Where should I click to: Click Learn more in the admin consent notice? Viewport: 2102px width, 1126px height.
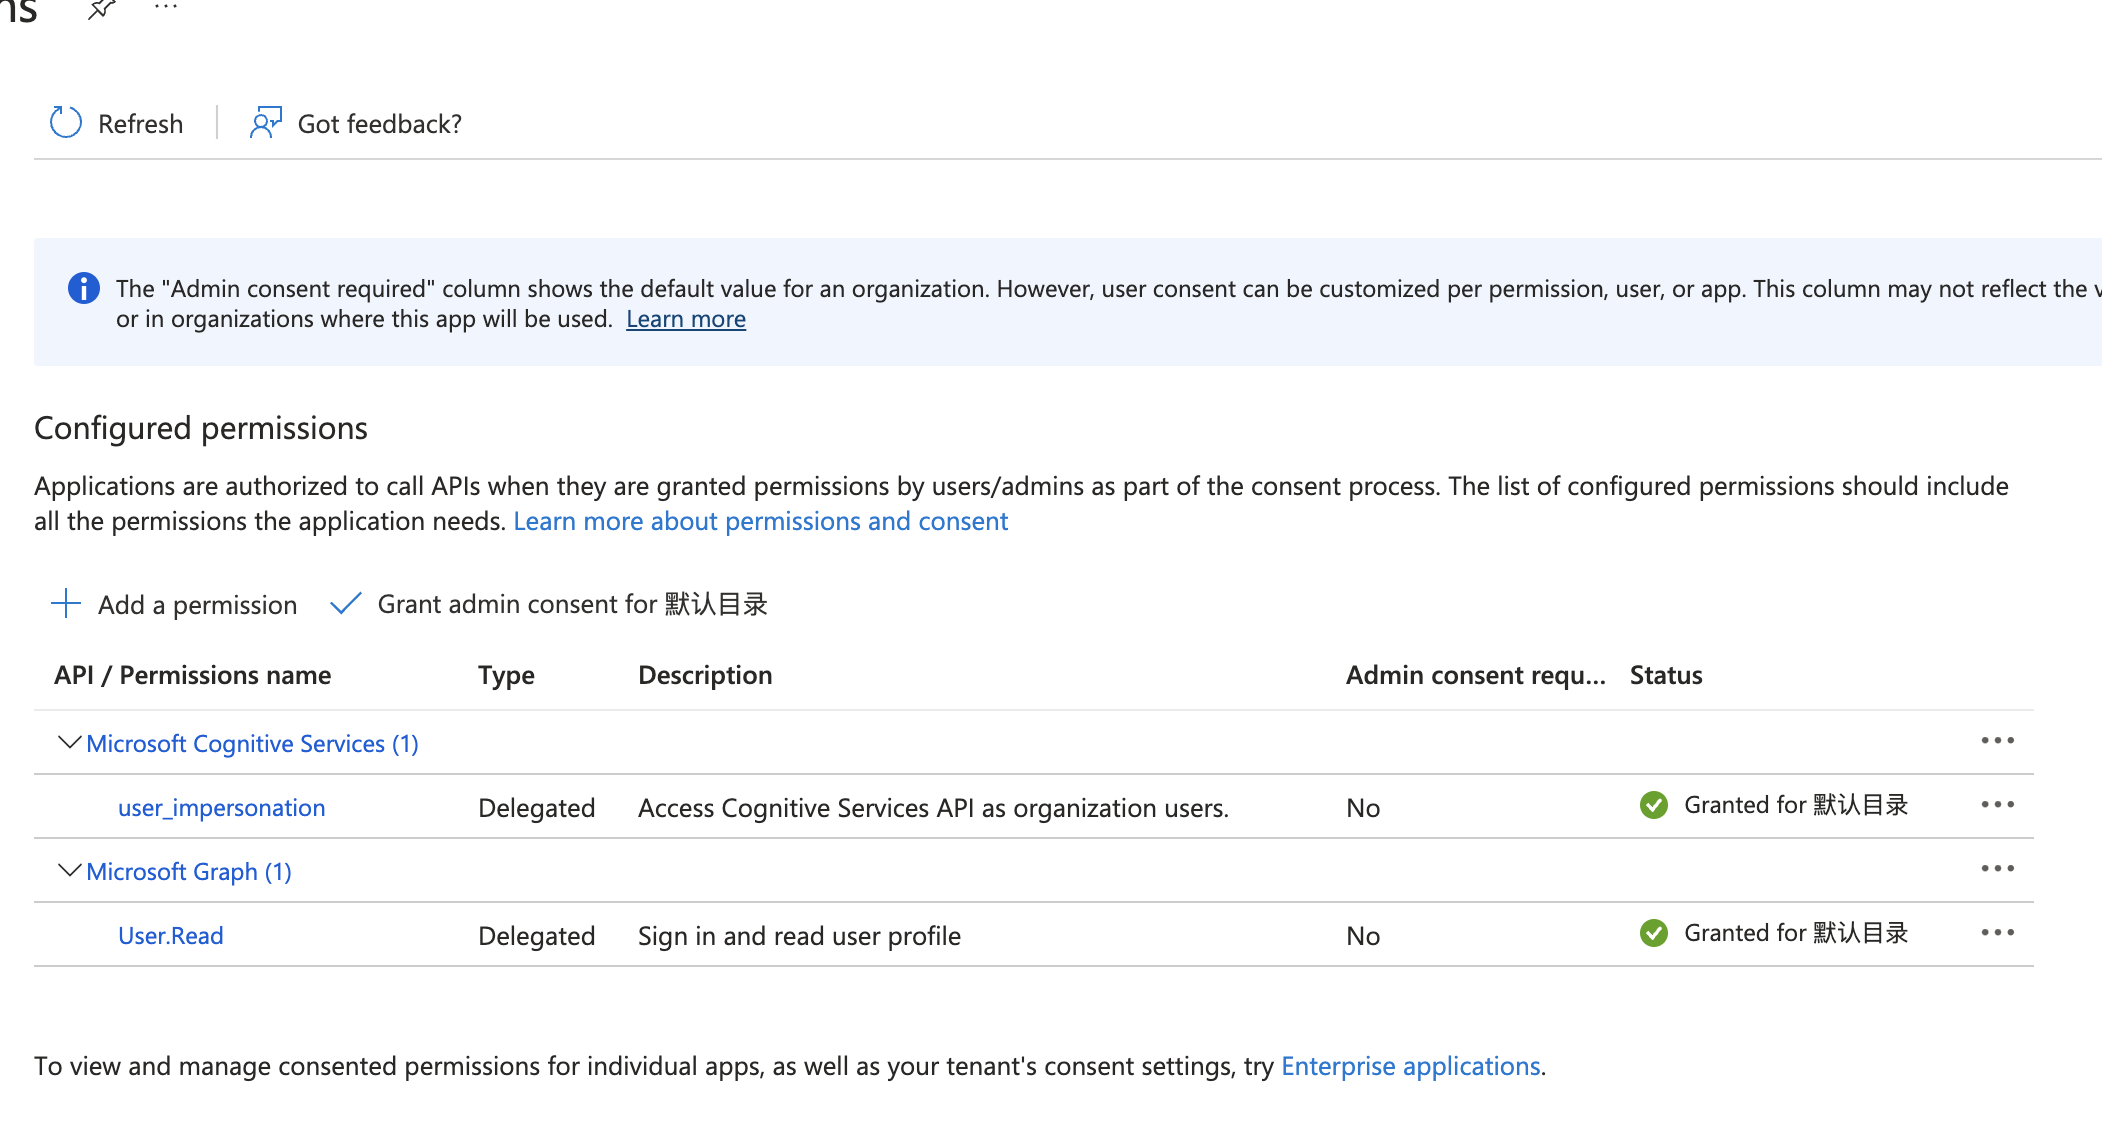tap(685, 318)
